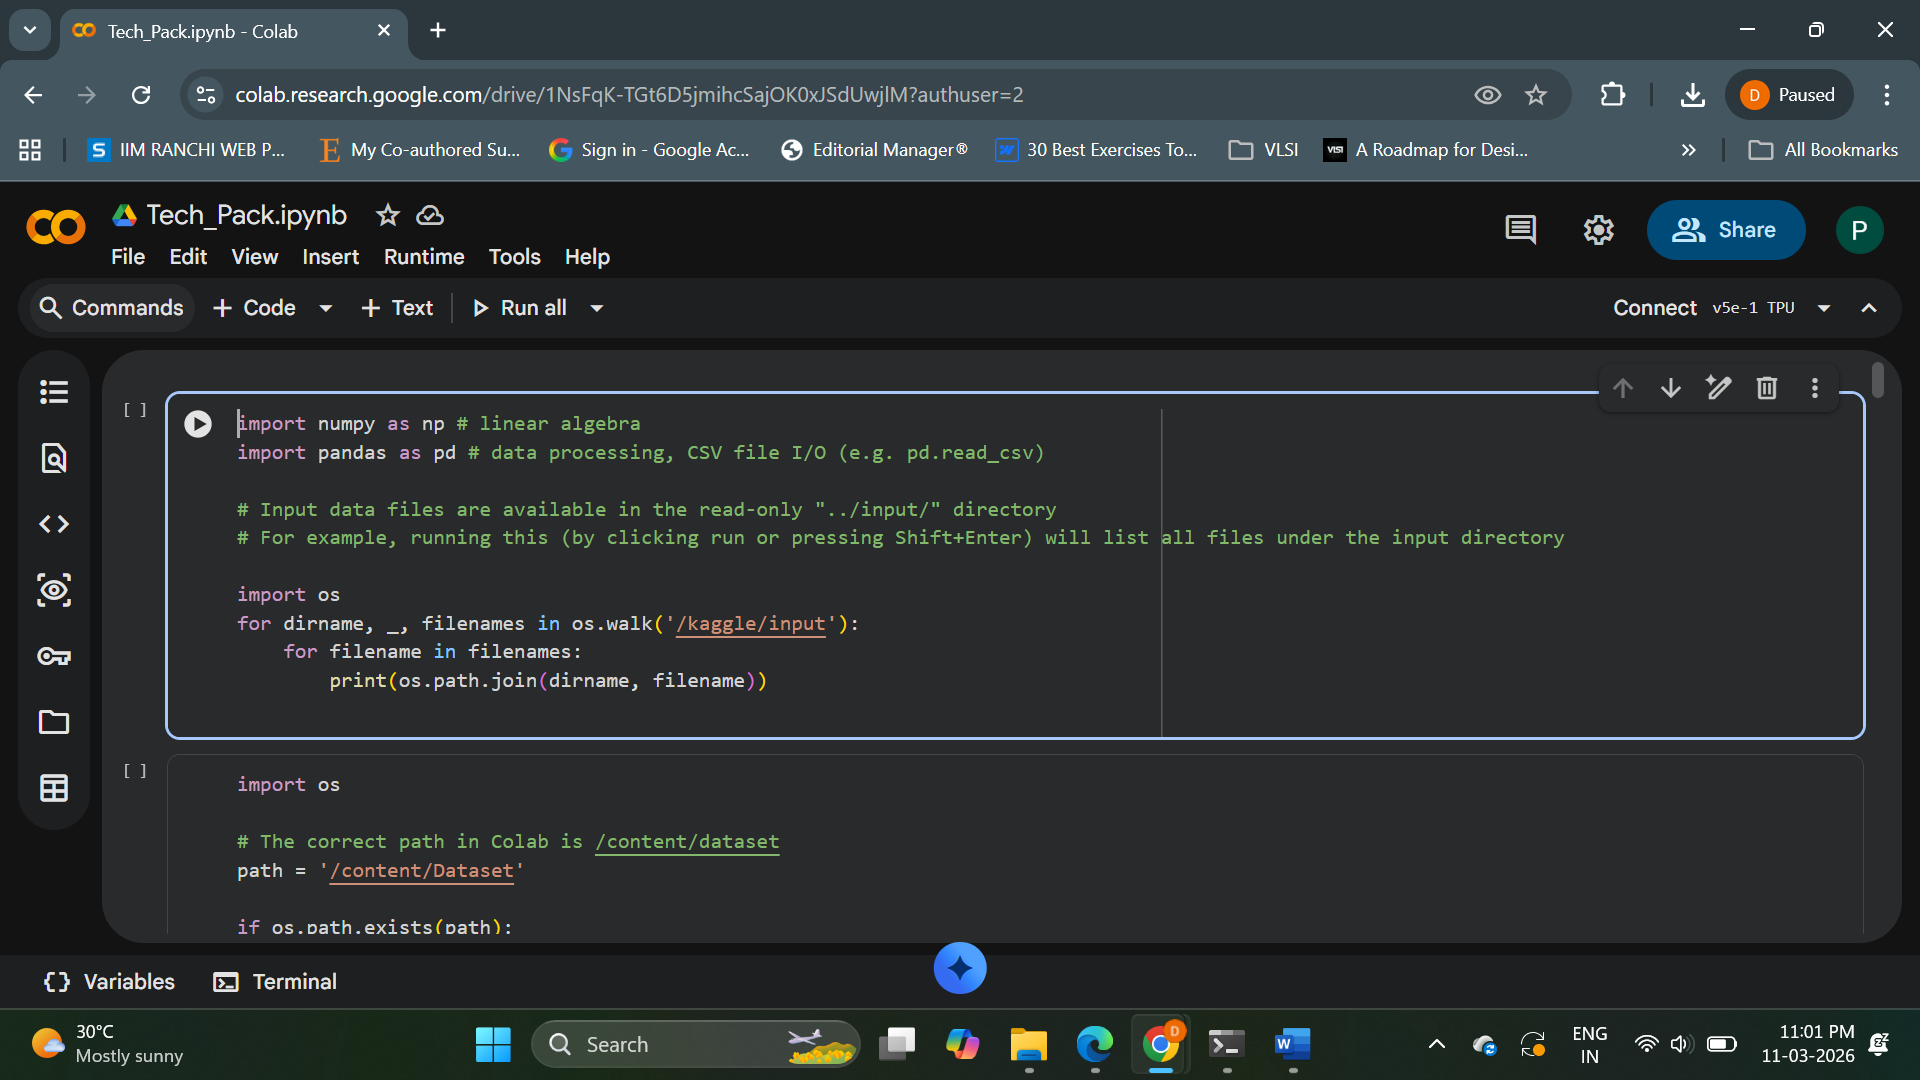Toggle header visibility with collapse chevron
1920x1080 pixels.
click(1869, 308)
